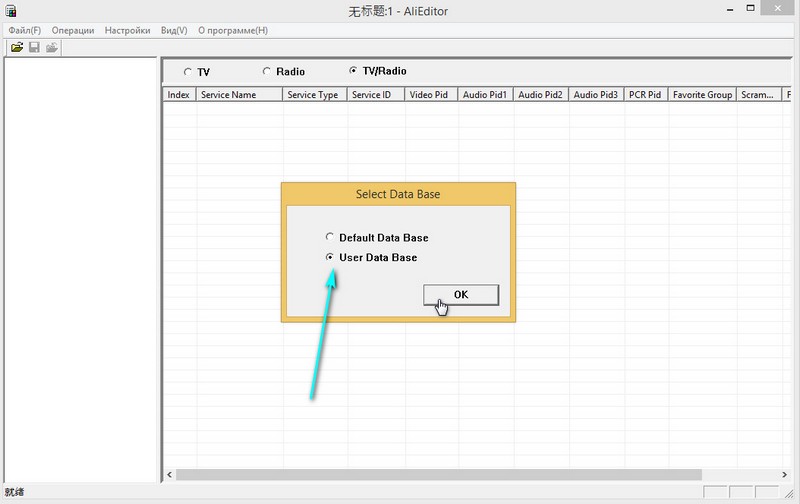This screenshot has height=504, width=800.
Task: Open file with the folder toolbar icon
Action: coord(17,47)
